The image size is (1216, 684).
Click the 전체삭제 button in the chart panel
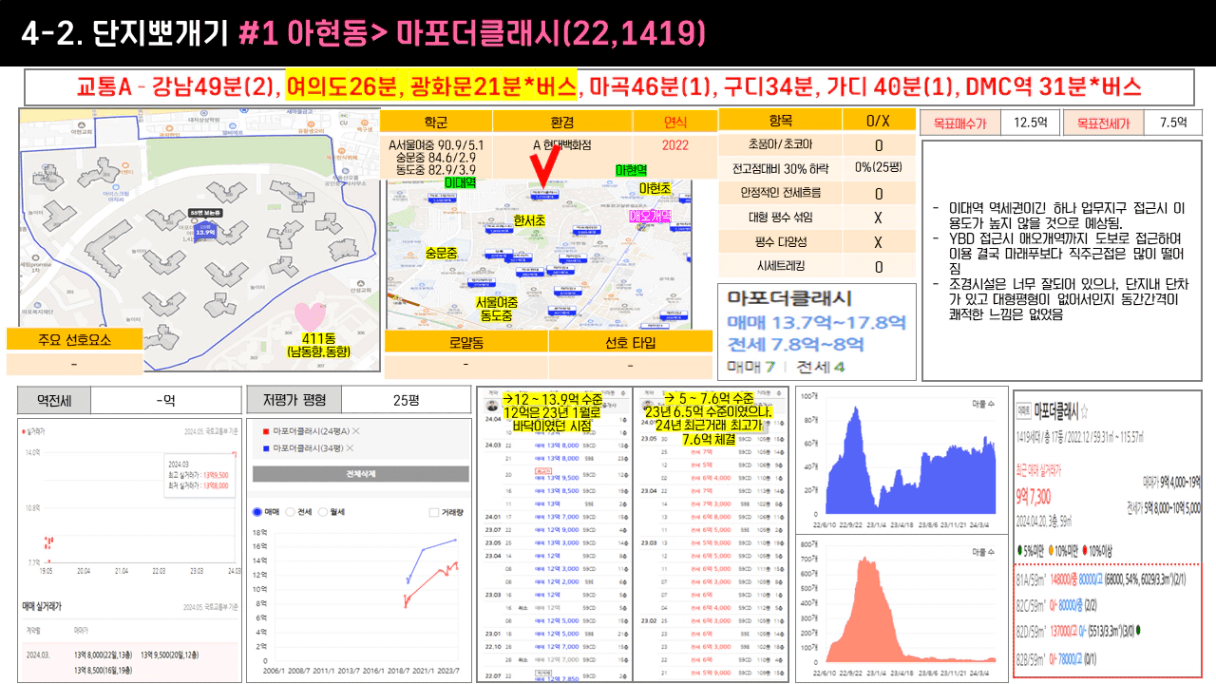360,474
